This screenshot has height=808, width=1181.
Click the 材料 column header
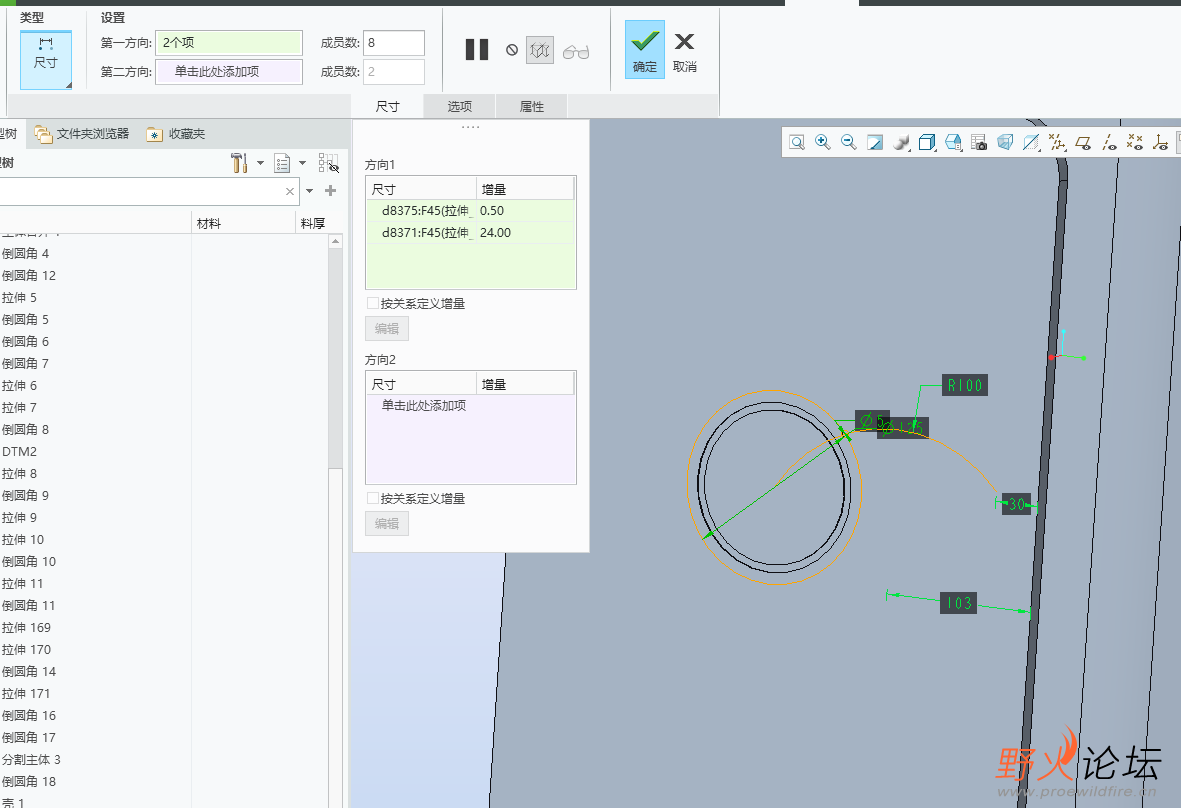(x=243, y=224)
